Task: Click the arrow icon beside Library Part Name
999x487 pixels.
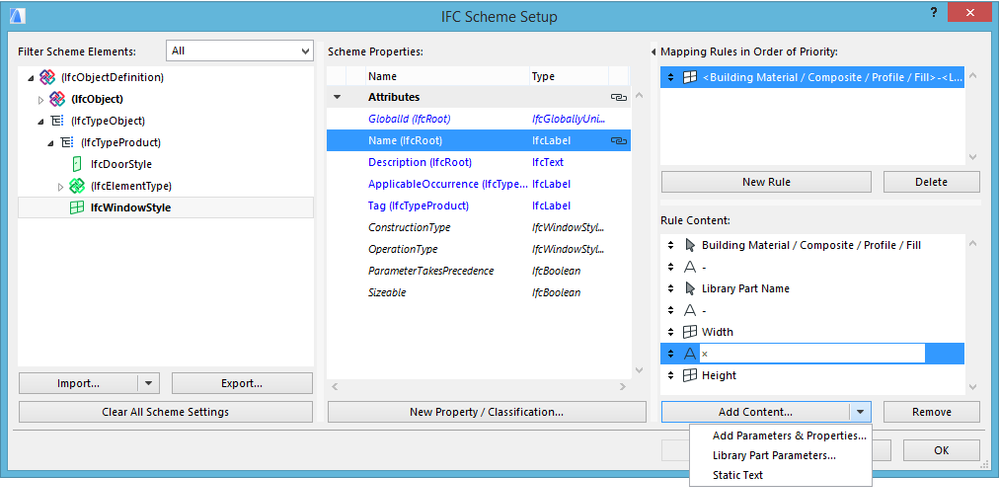Action: coord(689,288)
